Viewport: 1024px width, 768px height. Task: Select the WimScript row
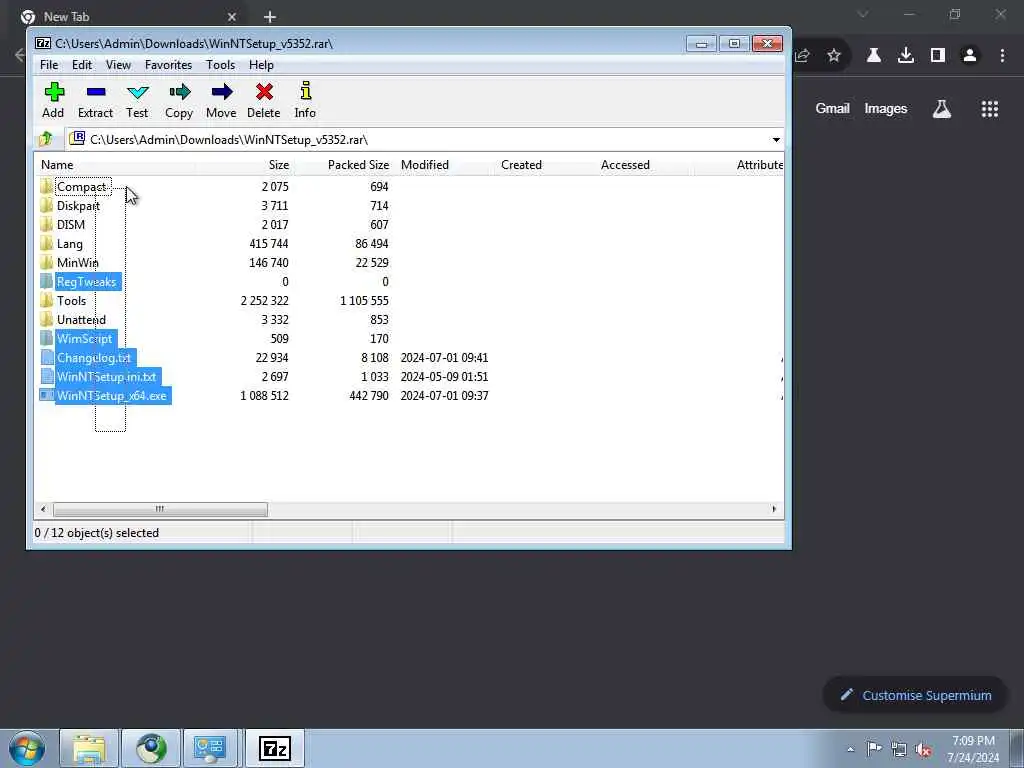409,338
